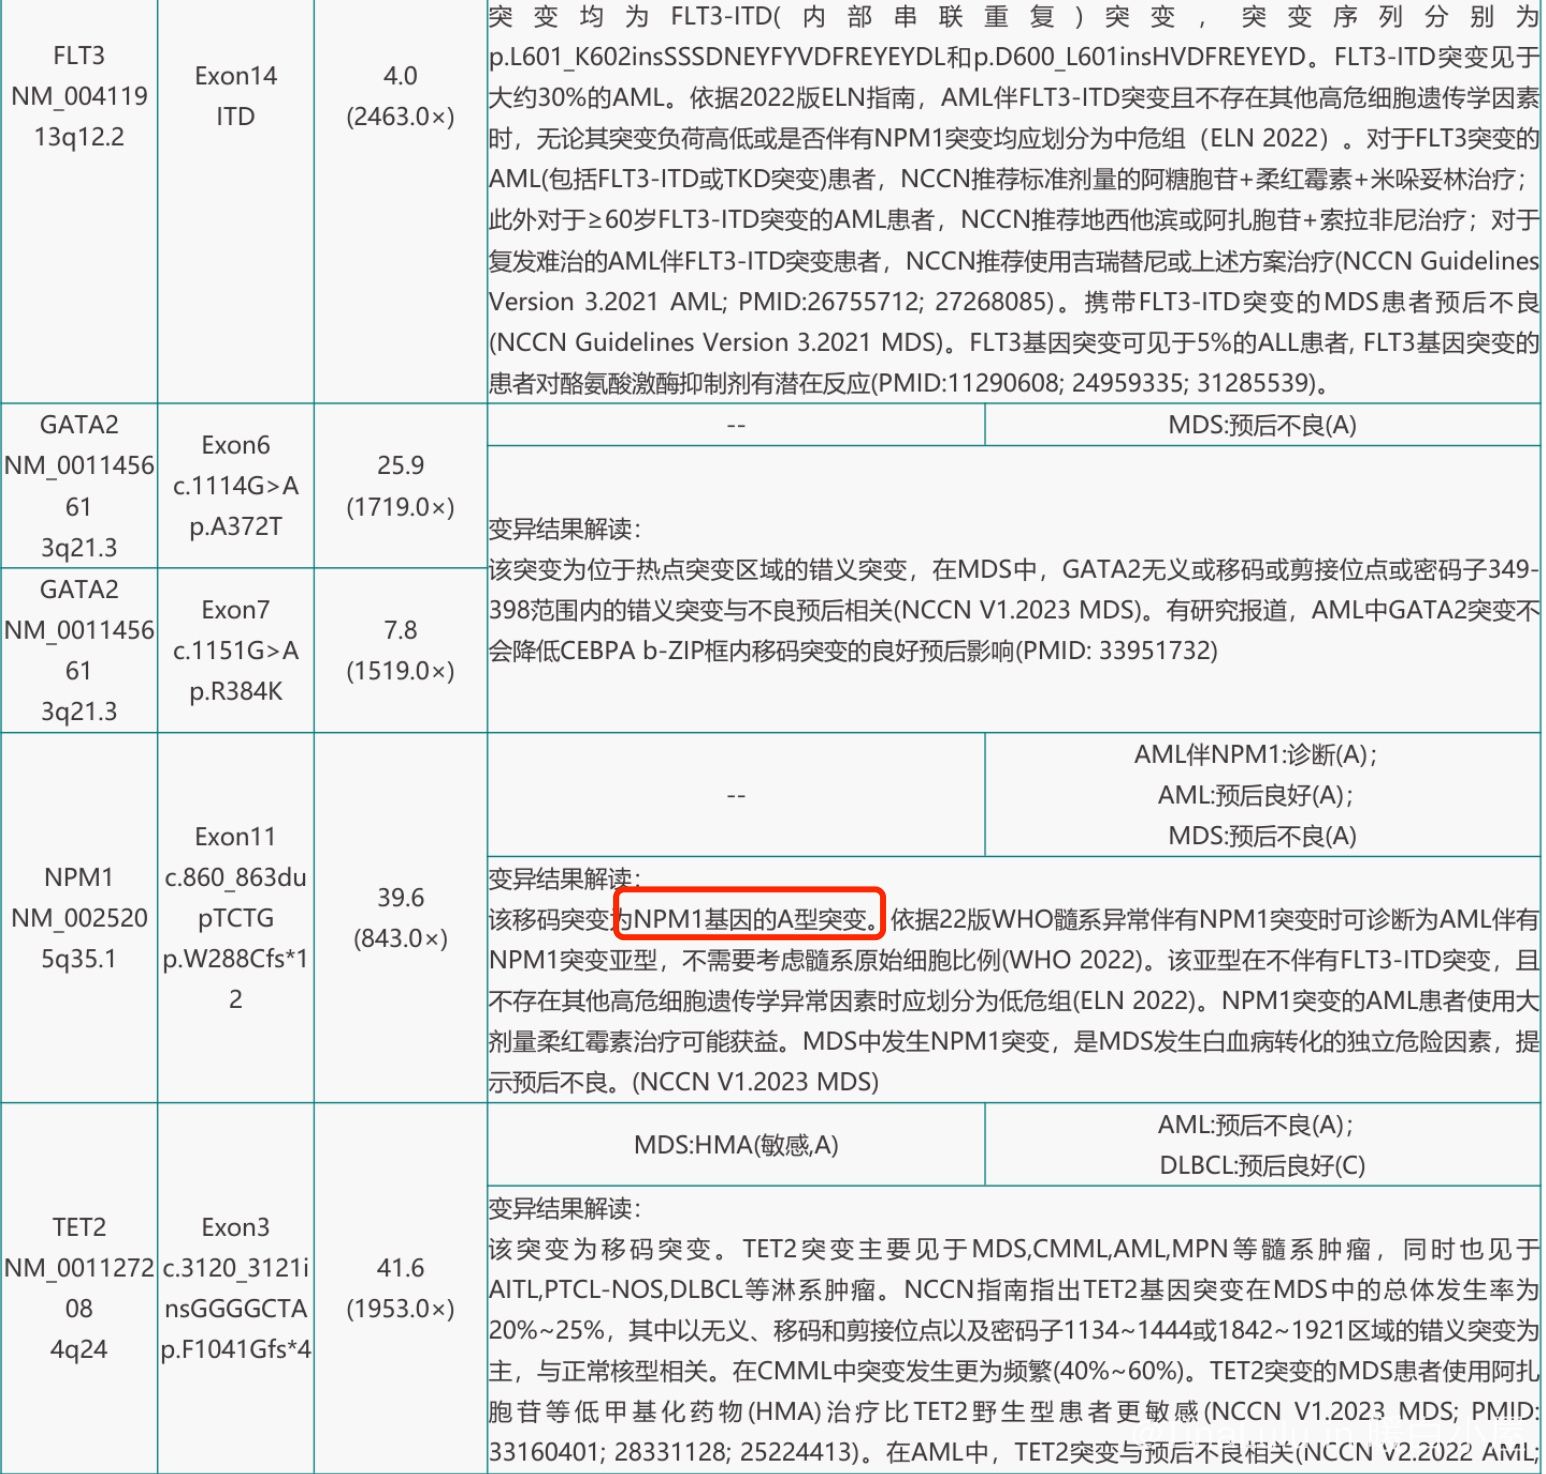Select the 41.6 (1953.0×) frequency cell
Viewport: 1546px width, 1474px height.
(400, 1287)
